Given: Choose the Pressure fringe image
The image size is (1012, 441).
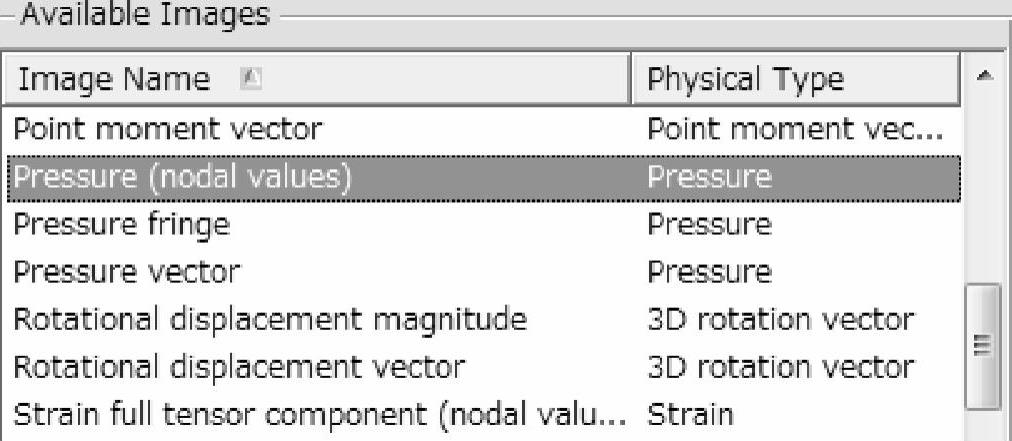Looking at the screenshot, I should 121,224.
